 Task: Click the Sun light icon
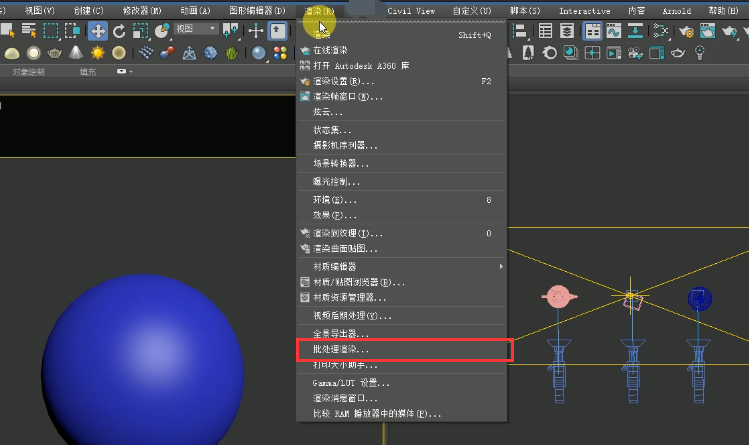(98, 52)
